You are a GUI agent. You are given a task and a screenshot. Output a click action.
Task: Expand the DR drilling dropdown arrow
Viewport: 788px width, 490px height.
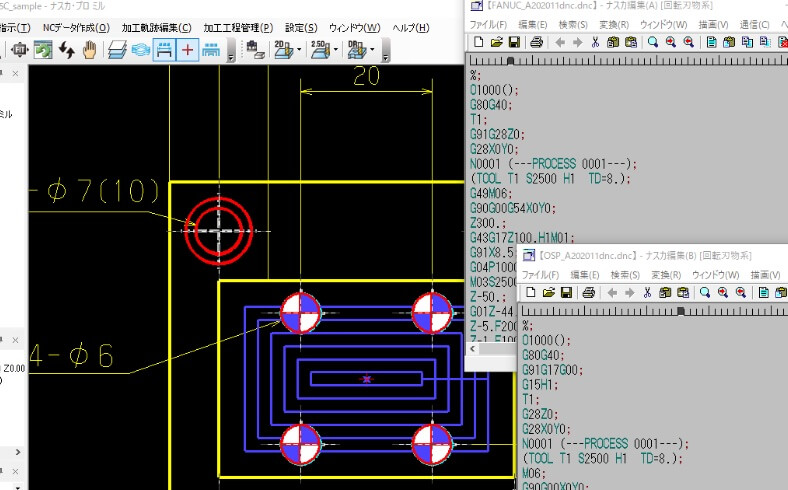pos(372,50)
